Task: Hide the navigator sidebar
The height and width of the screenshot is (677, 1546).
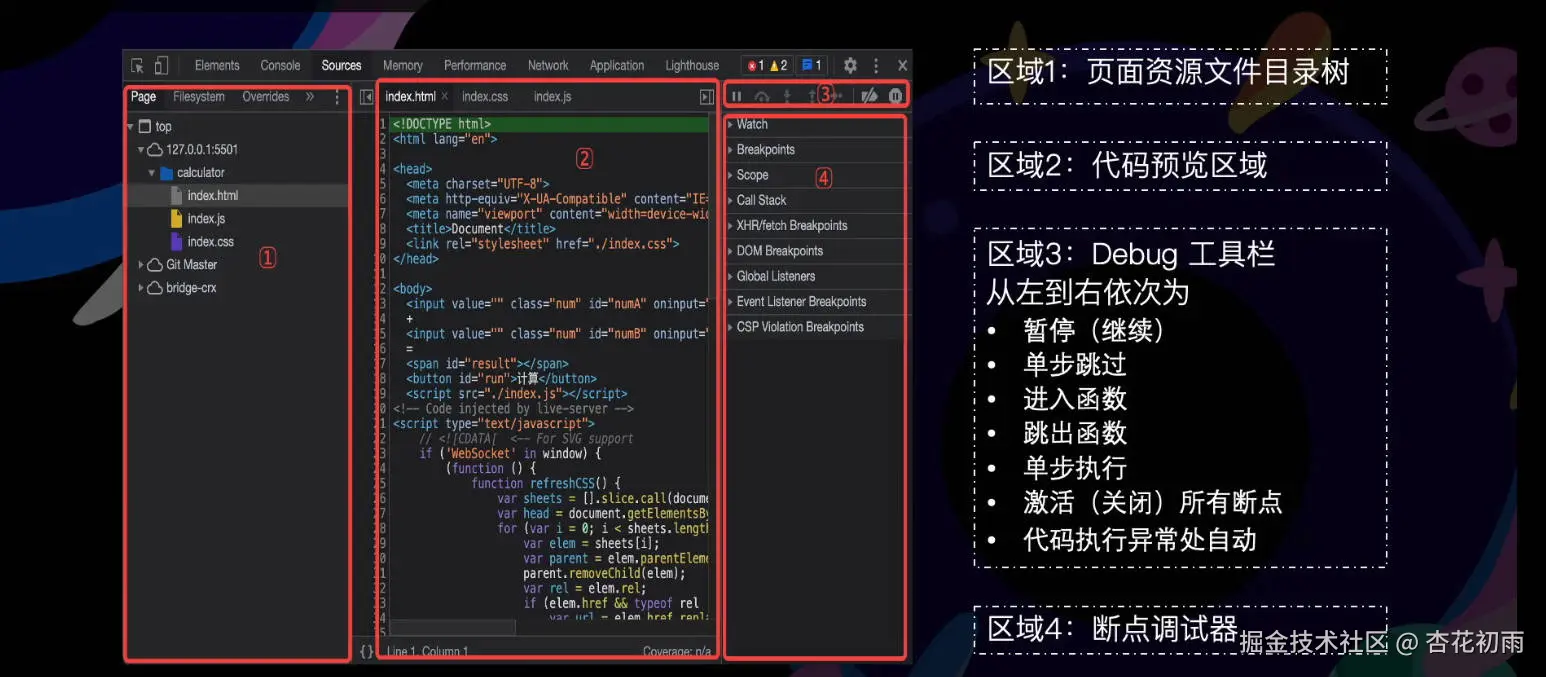Action: tap(366, 97)
